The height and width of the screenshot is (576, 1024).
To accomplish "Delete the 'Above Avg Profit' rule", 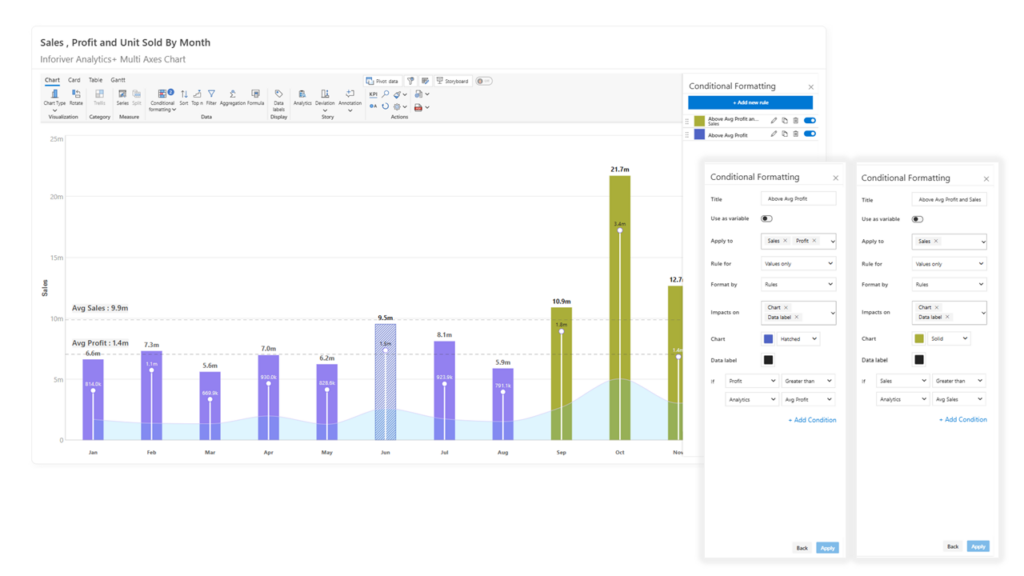I will 795,134.
